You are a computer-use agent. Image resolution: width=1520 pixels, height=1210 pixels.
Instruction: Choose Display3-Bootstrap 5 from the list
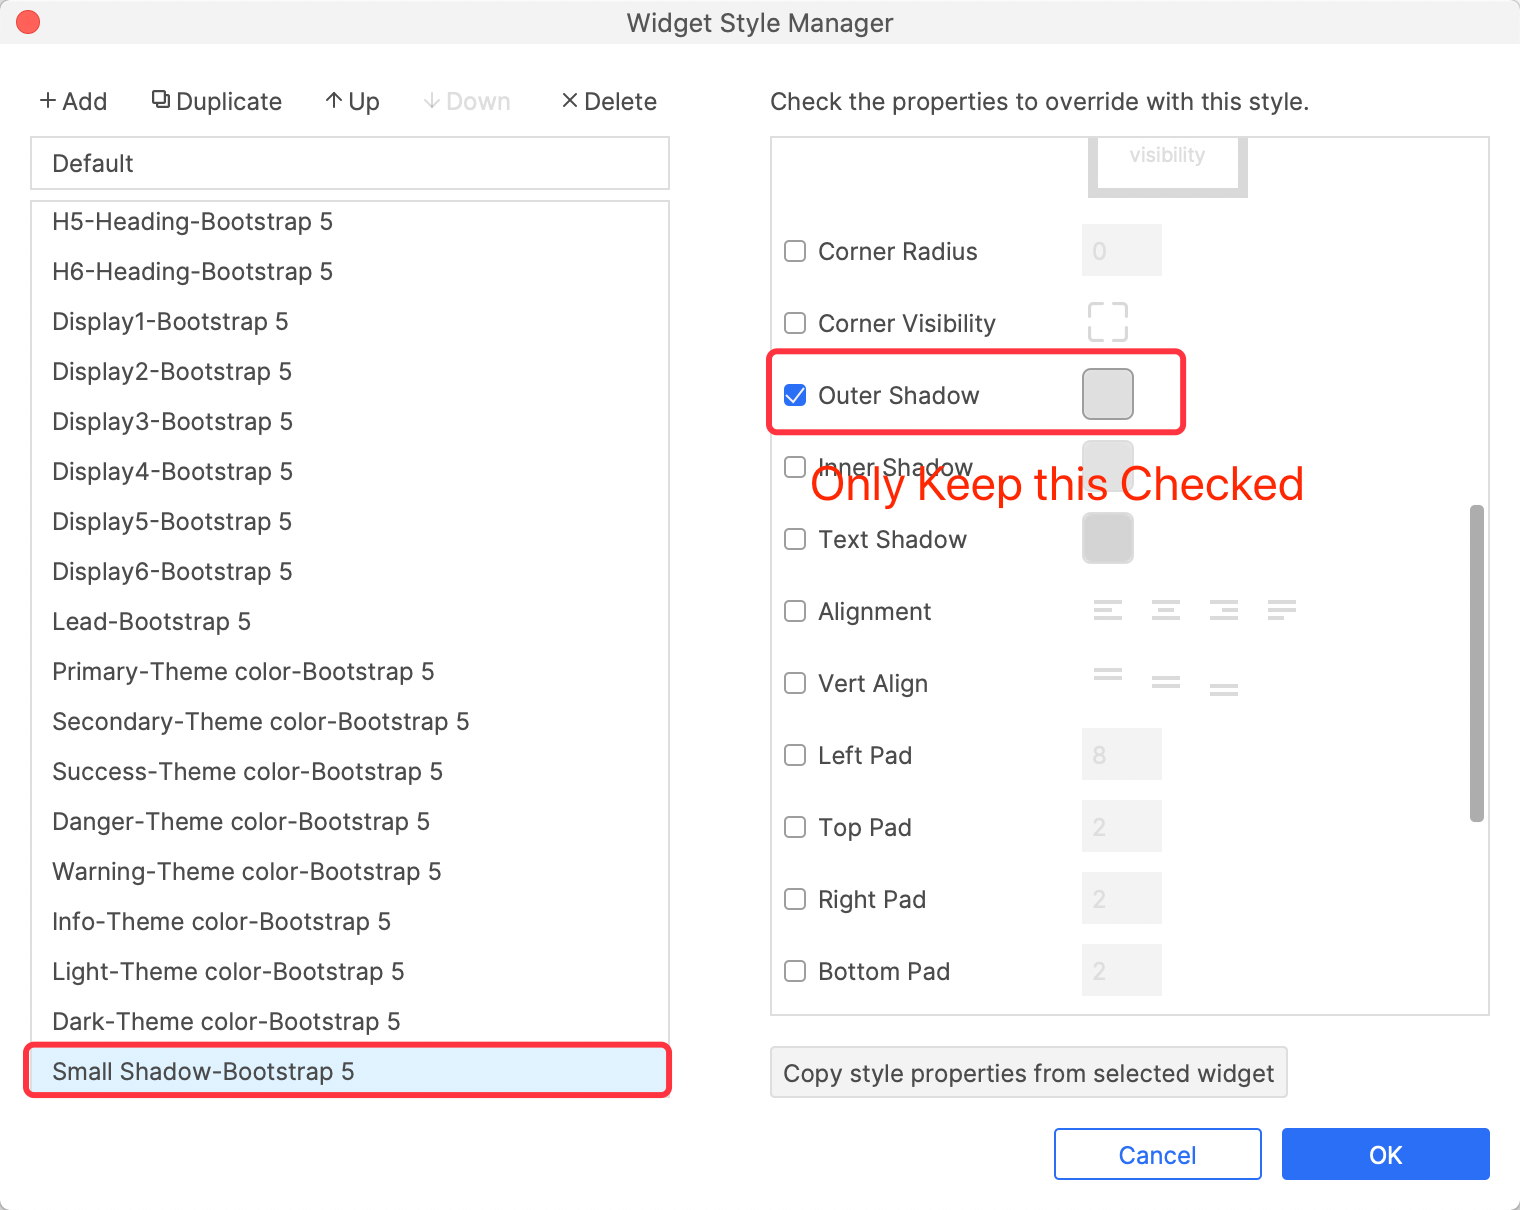172,422
